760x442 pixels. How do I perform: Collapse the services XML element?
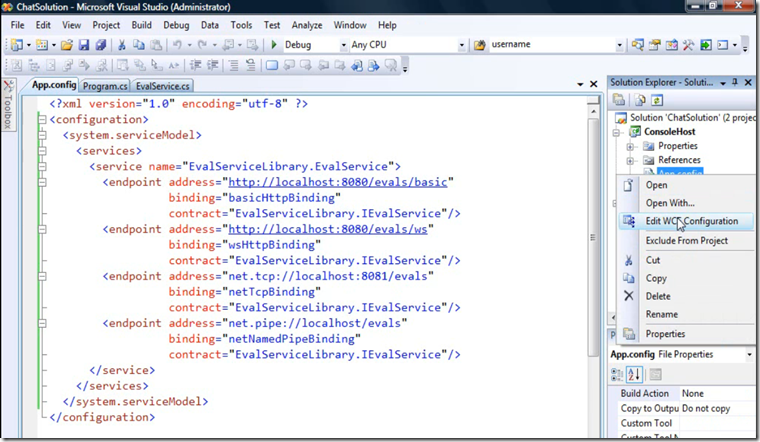point(42,151)
